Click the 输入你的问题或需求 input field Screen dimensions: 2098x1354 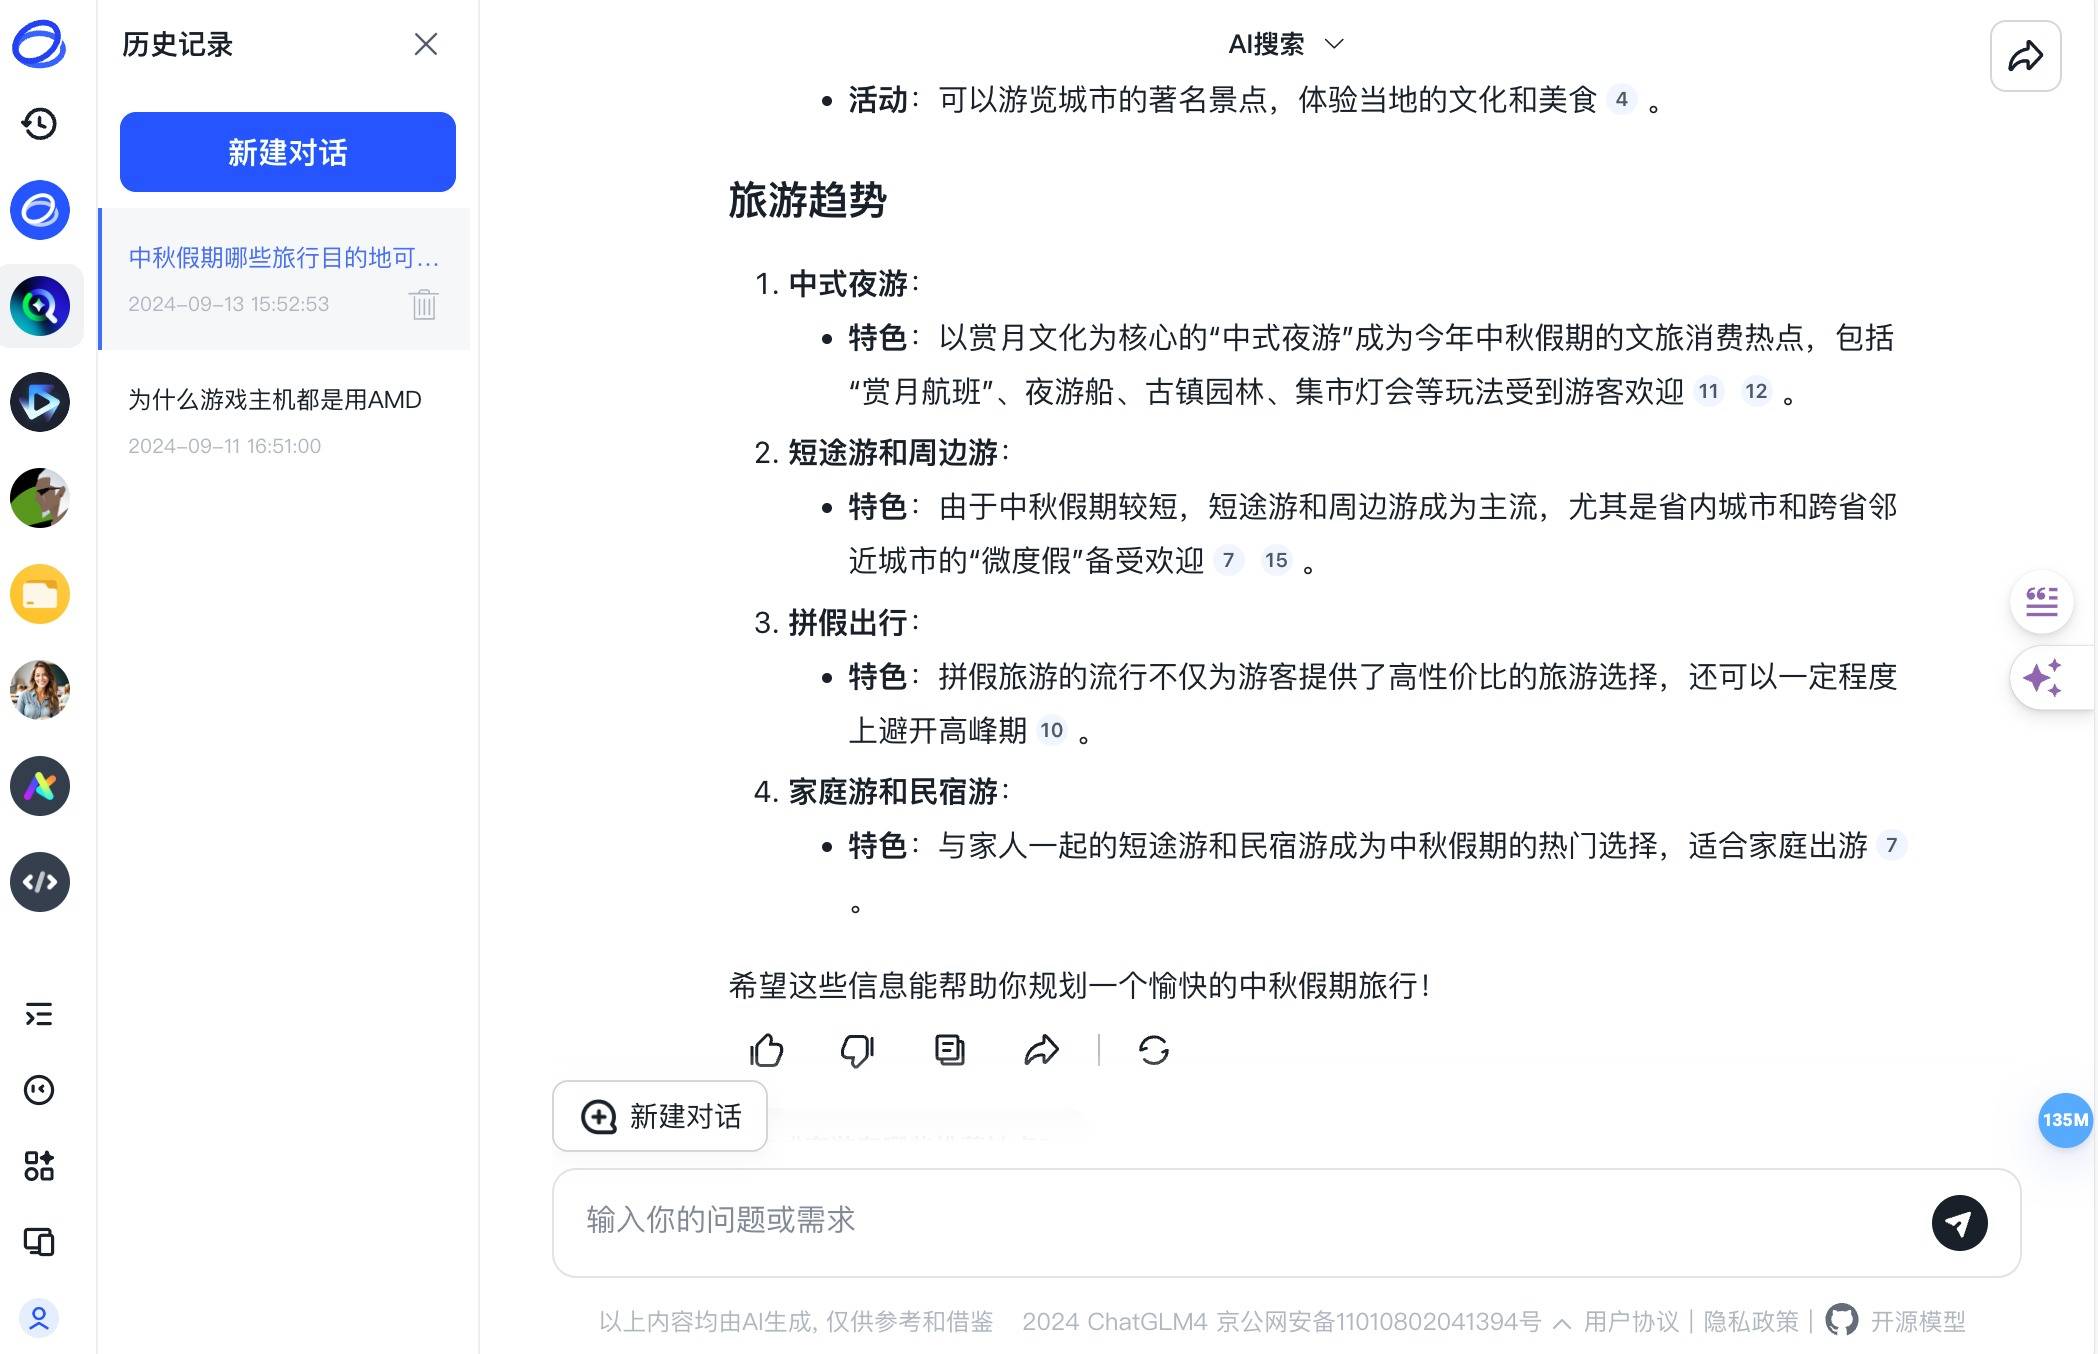point(1200,1220)
